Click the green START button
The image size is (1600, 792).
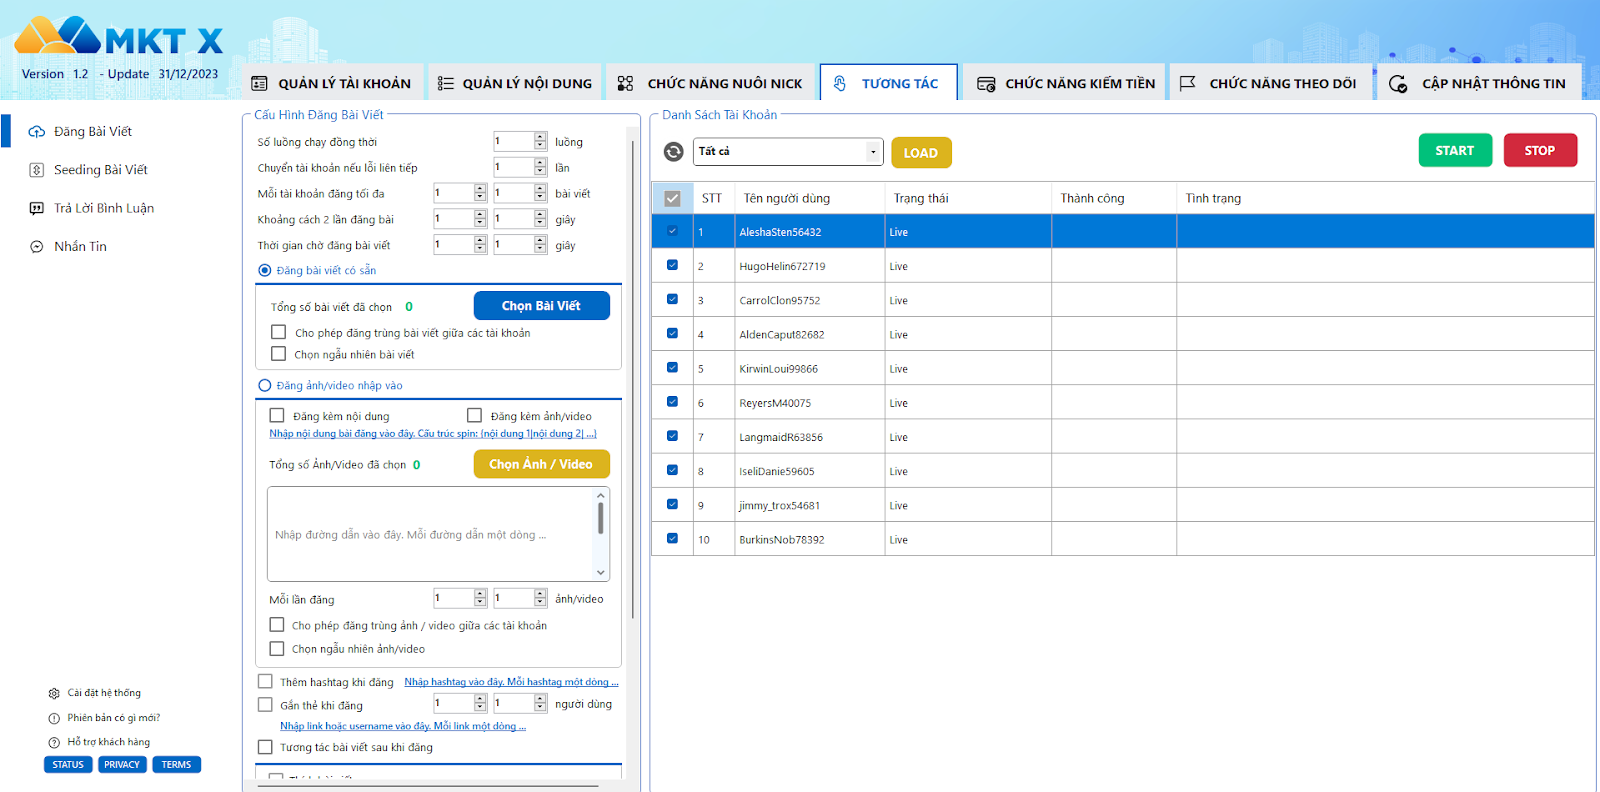[1455, 150]
